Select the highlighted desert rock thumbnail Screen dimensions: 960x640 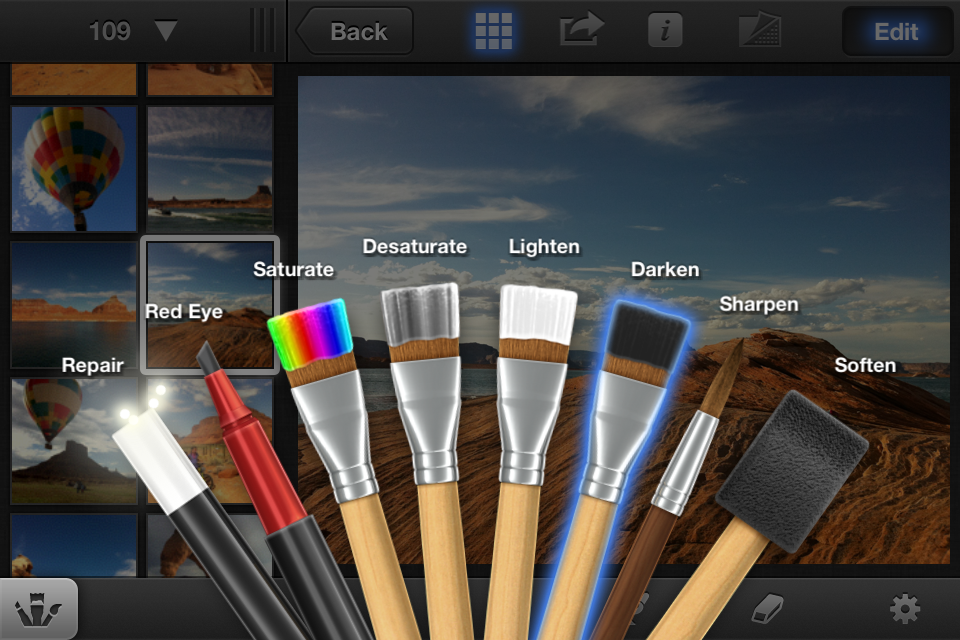210,304
